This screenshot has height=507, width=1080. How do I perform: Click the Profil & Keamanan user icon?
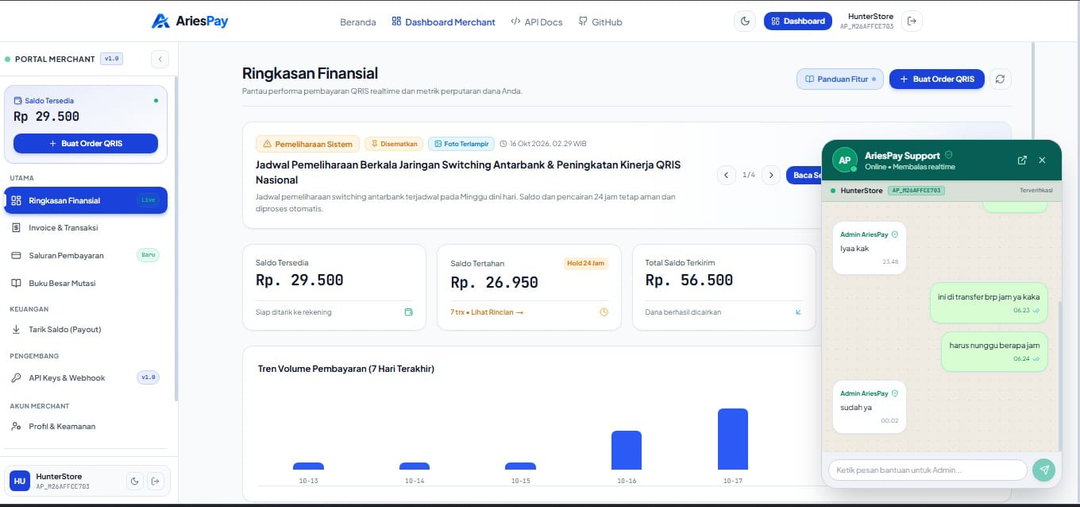click(x=16, y=426)
